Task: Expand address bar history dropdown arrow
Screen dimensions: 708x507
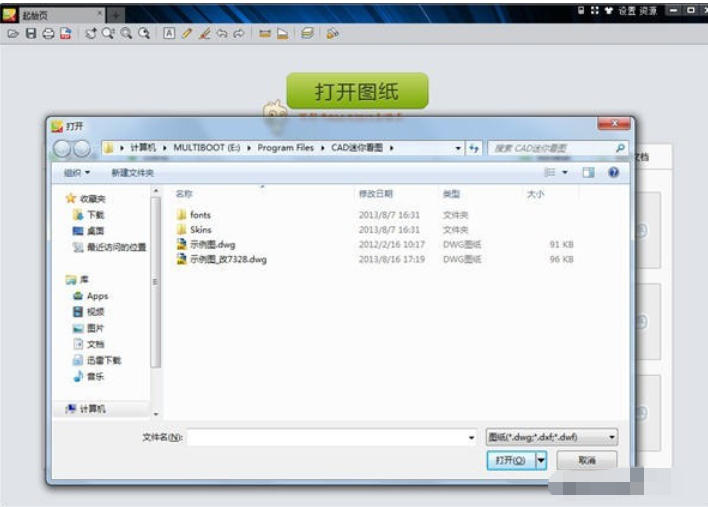Action: 458,148
